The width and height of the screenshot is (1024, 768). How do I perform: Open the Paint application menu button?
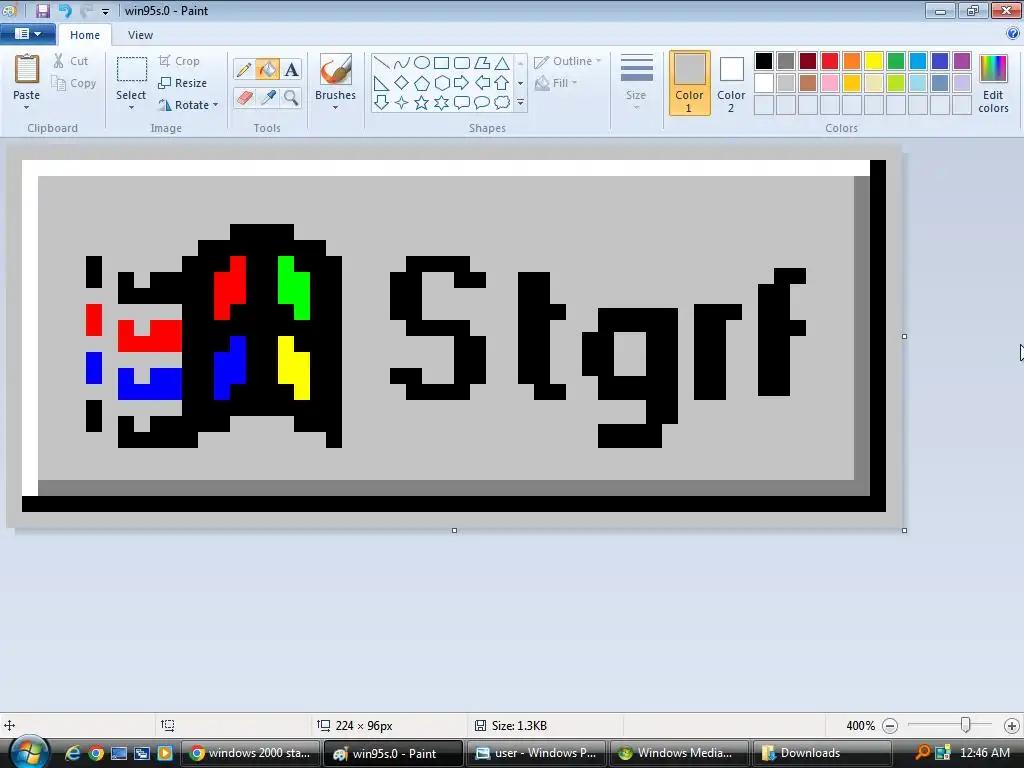(27, 34)
